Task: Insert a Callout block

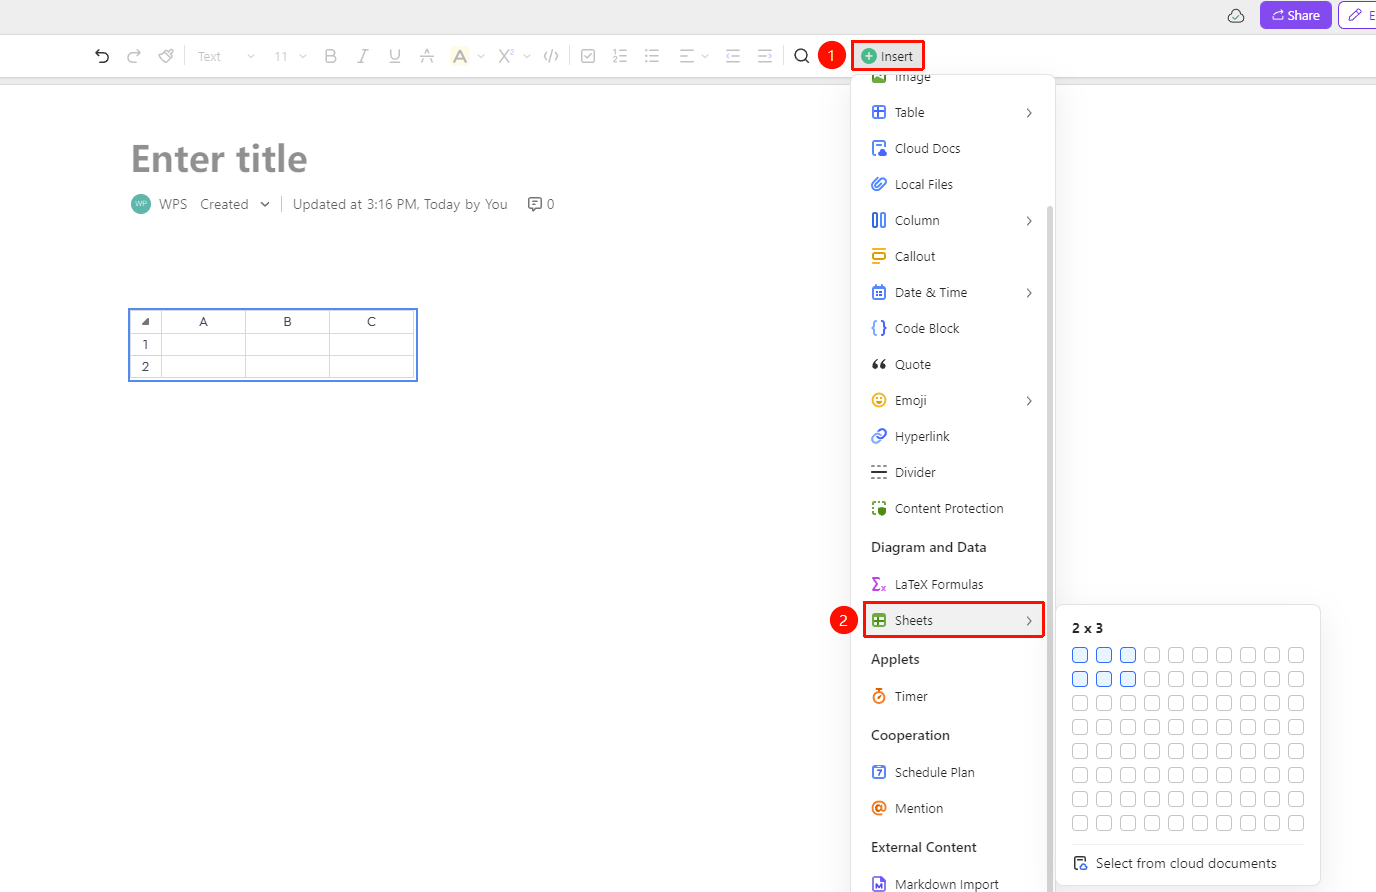Action: click(x=953, y=257)
